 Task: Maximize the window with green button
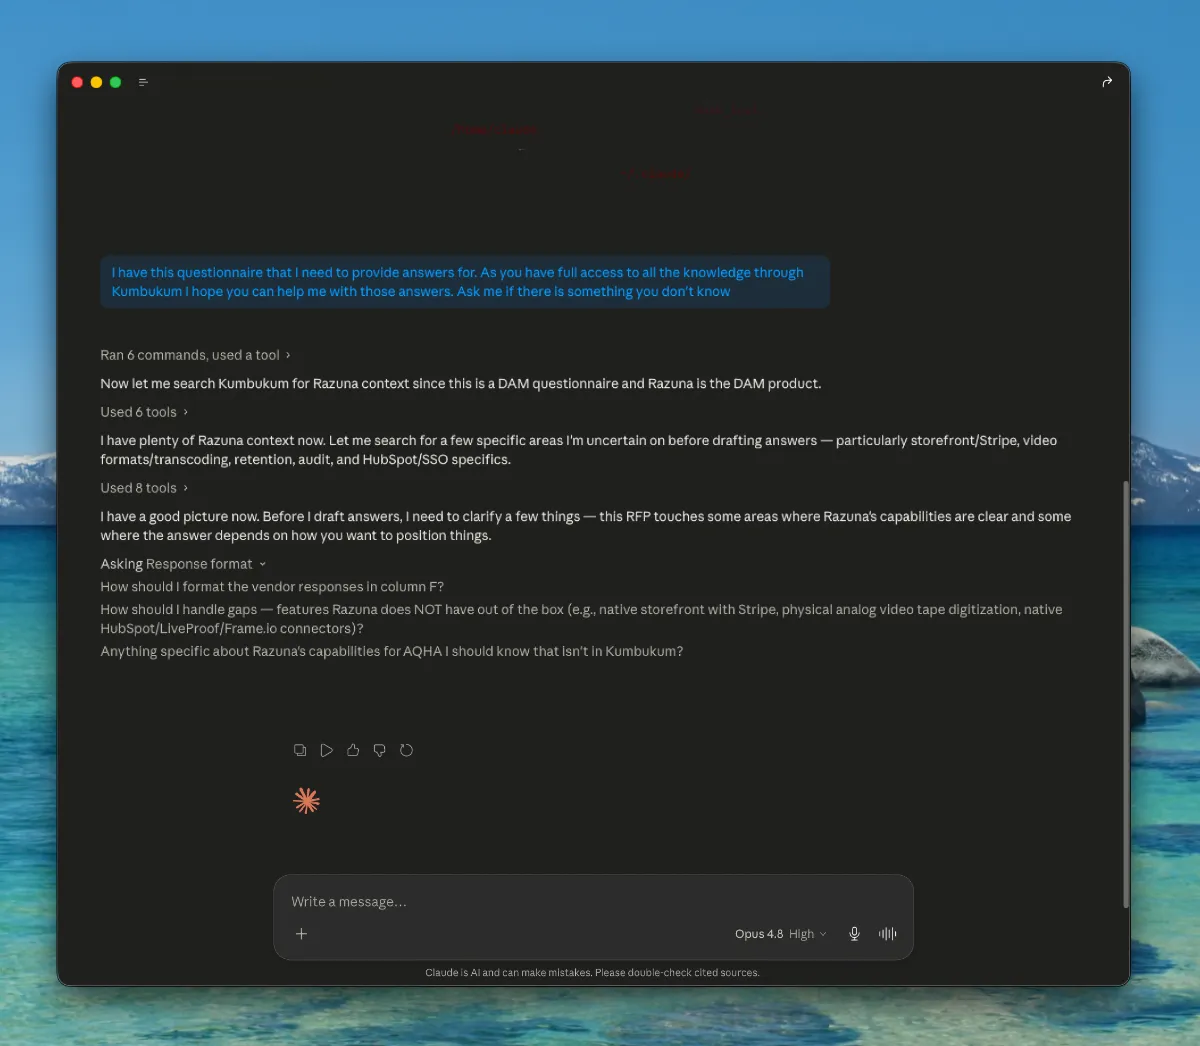point(115,82)
